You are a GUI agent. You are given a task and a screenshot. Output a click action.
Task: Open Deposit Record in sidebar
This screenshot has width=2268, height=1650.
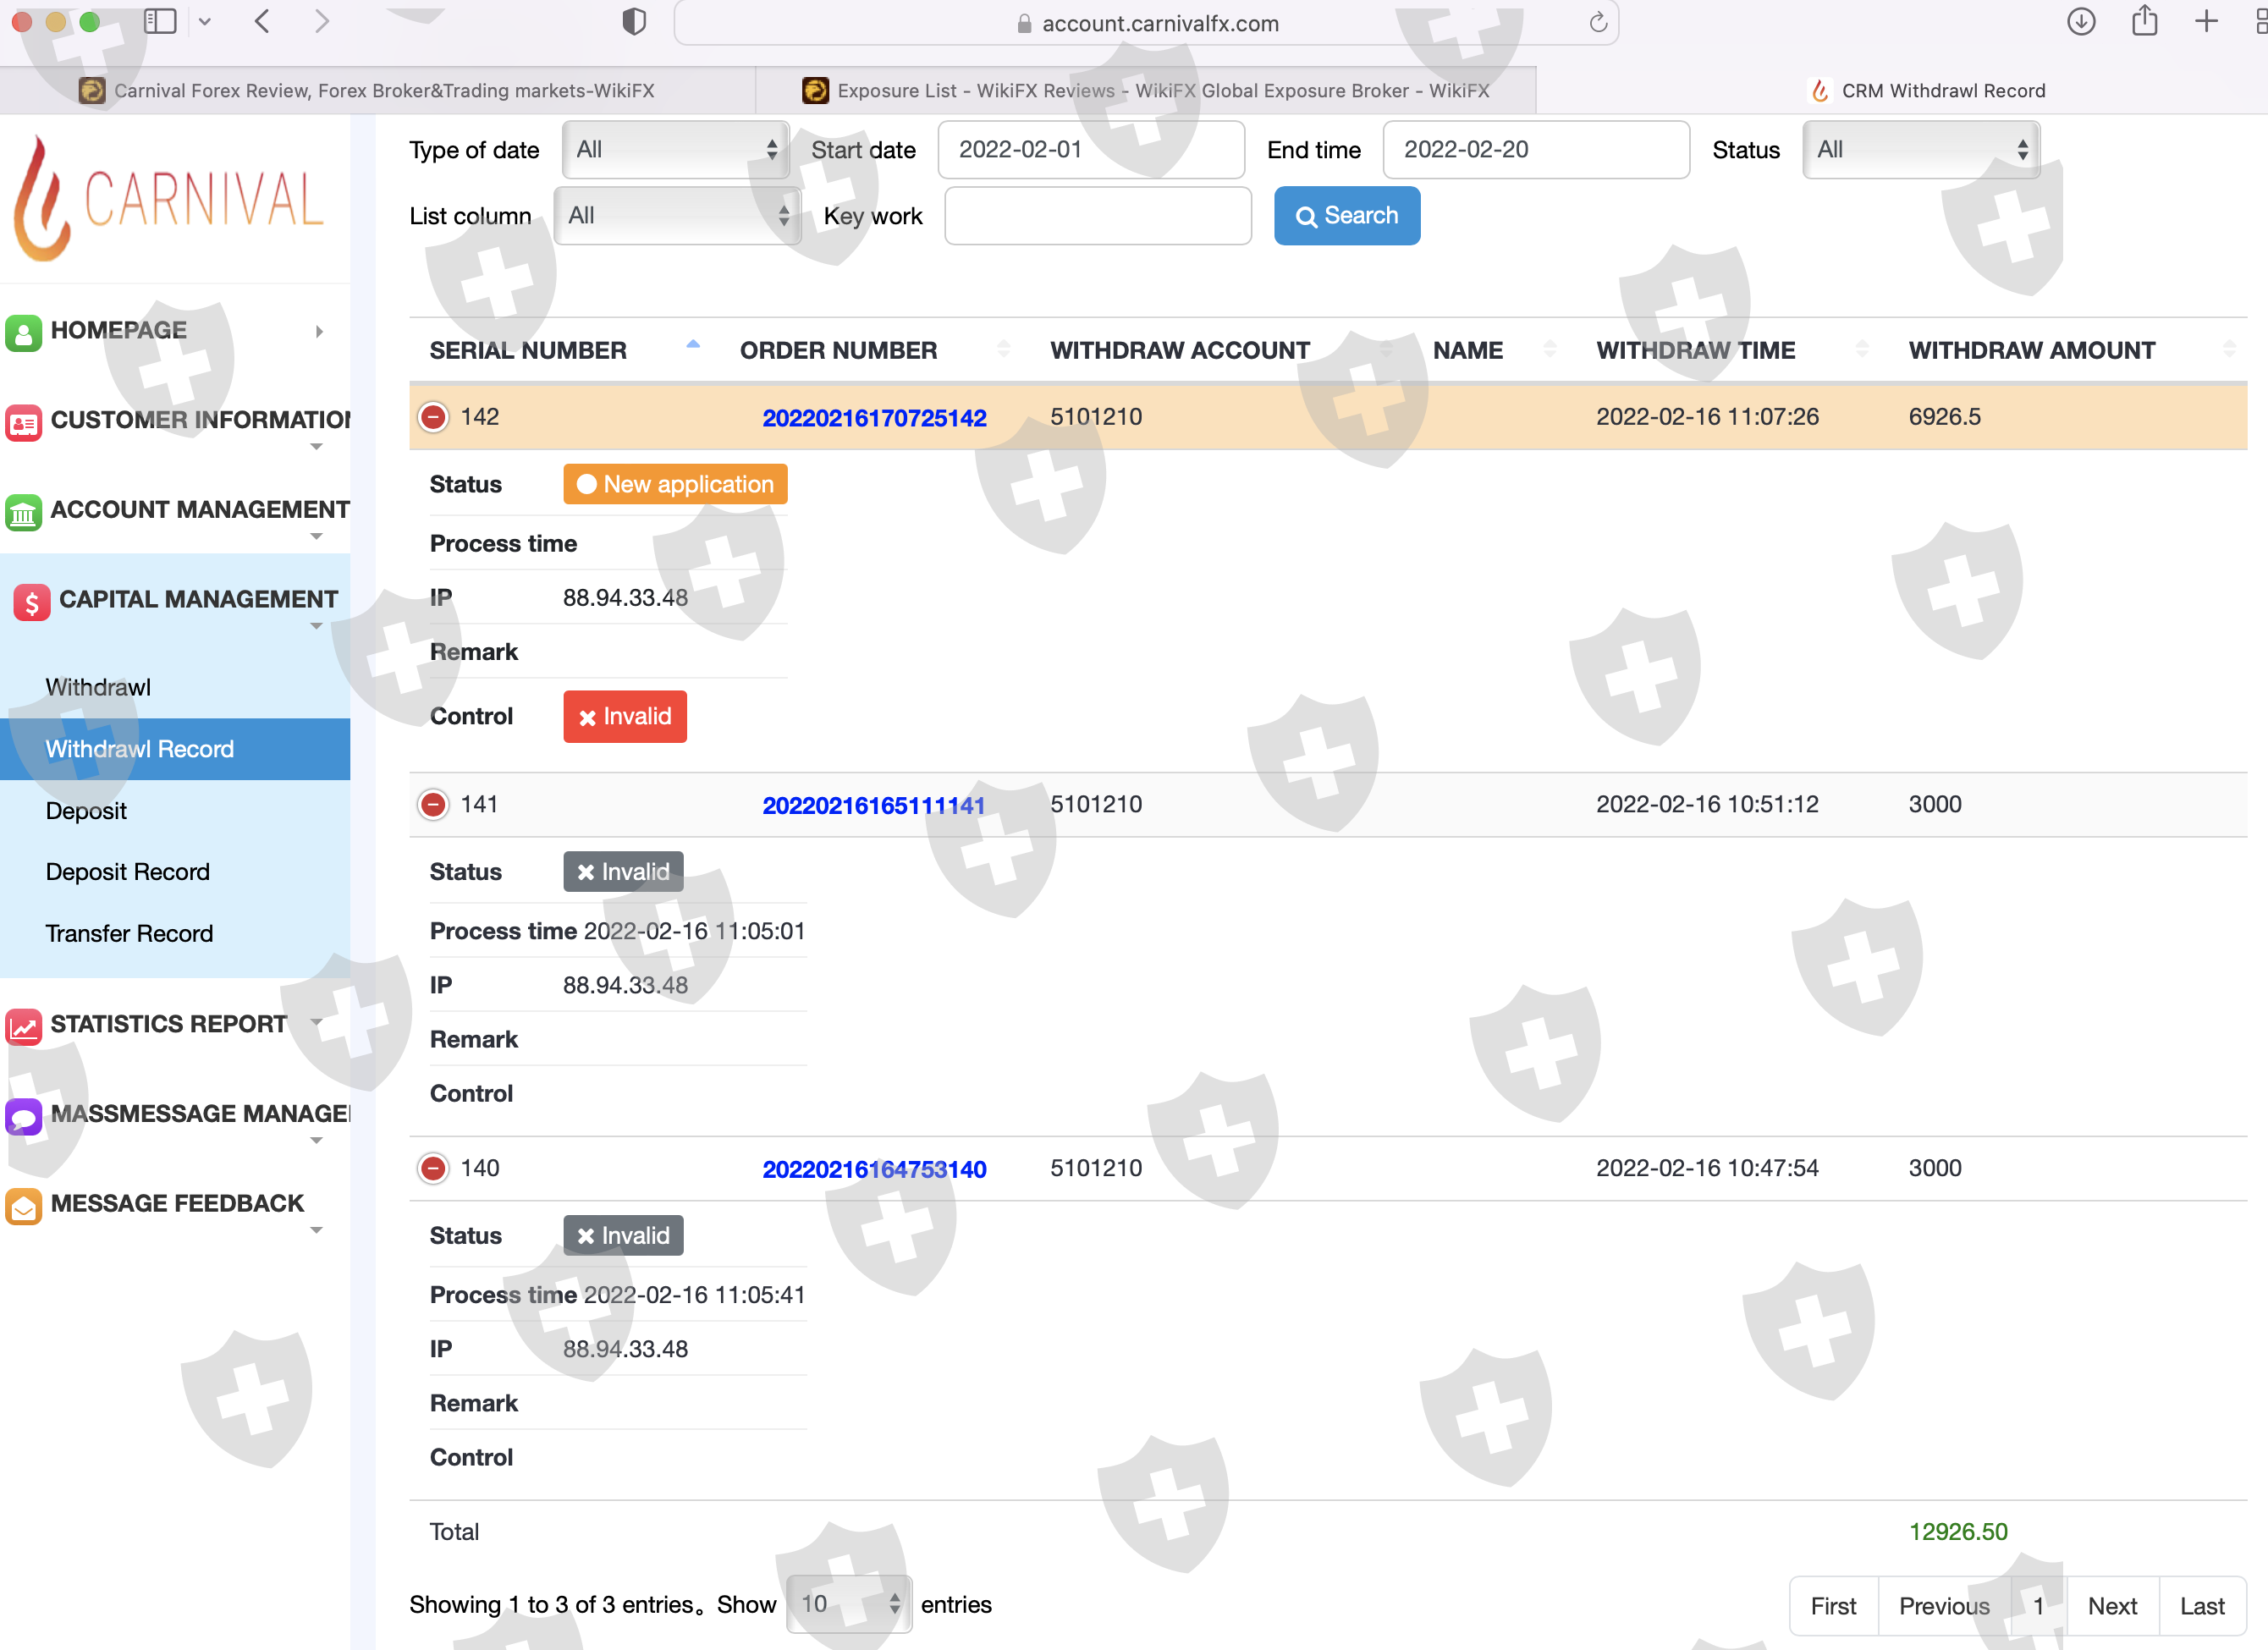pos(128,872)
